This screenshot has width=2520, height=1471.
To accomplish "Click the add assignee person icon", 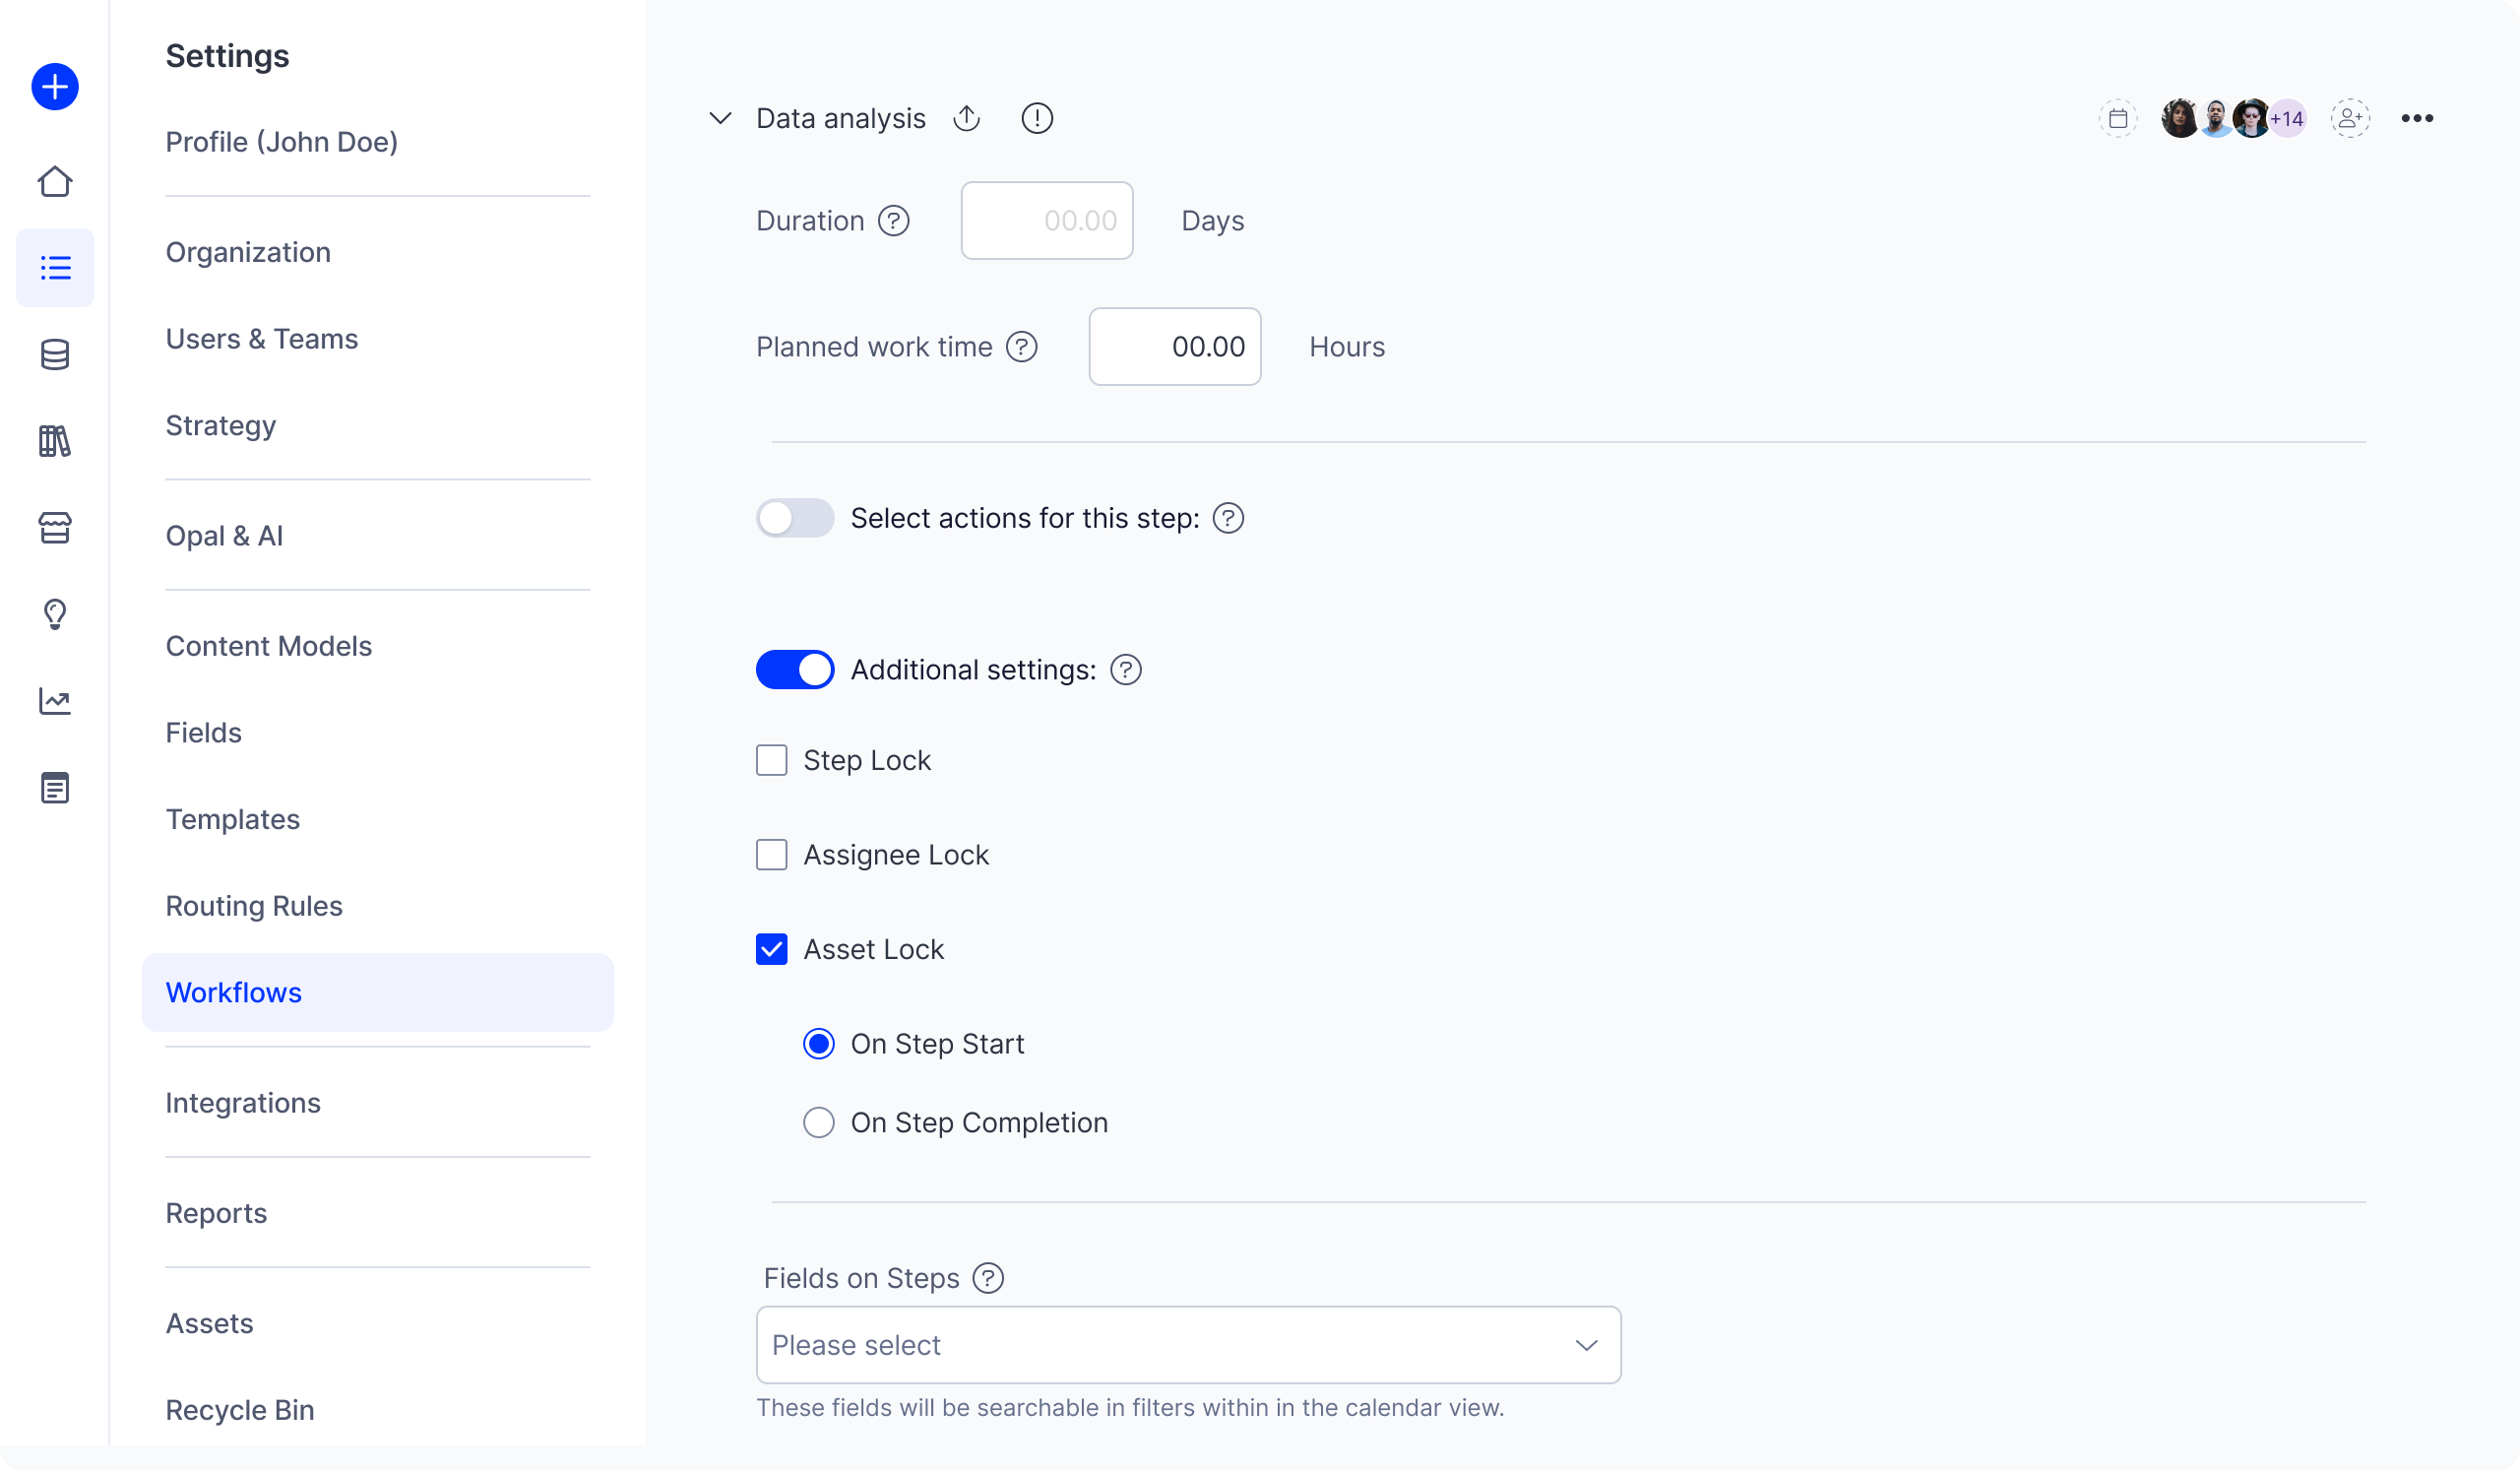I will click(2349, 118).
